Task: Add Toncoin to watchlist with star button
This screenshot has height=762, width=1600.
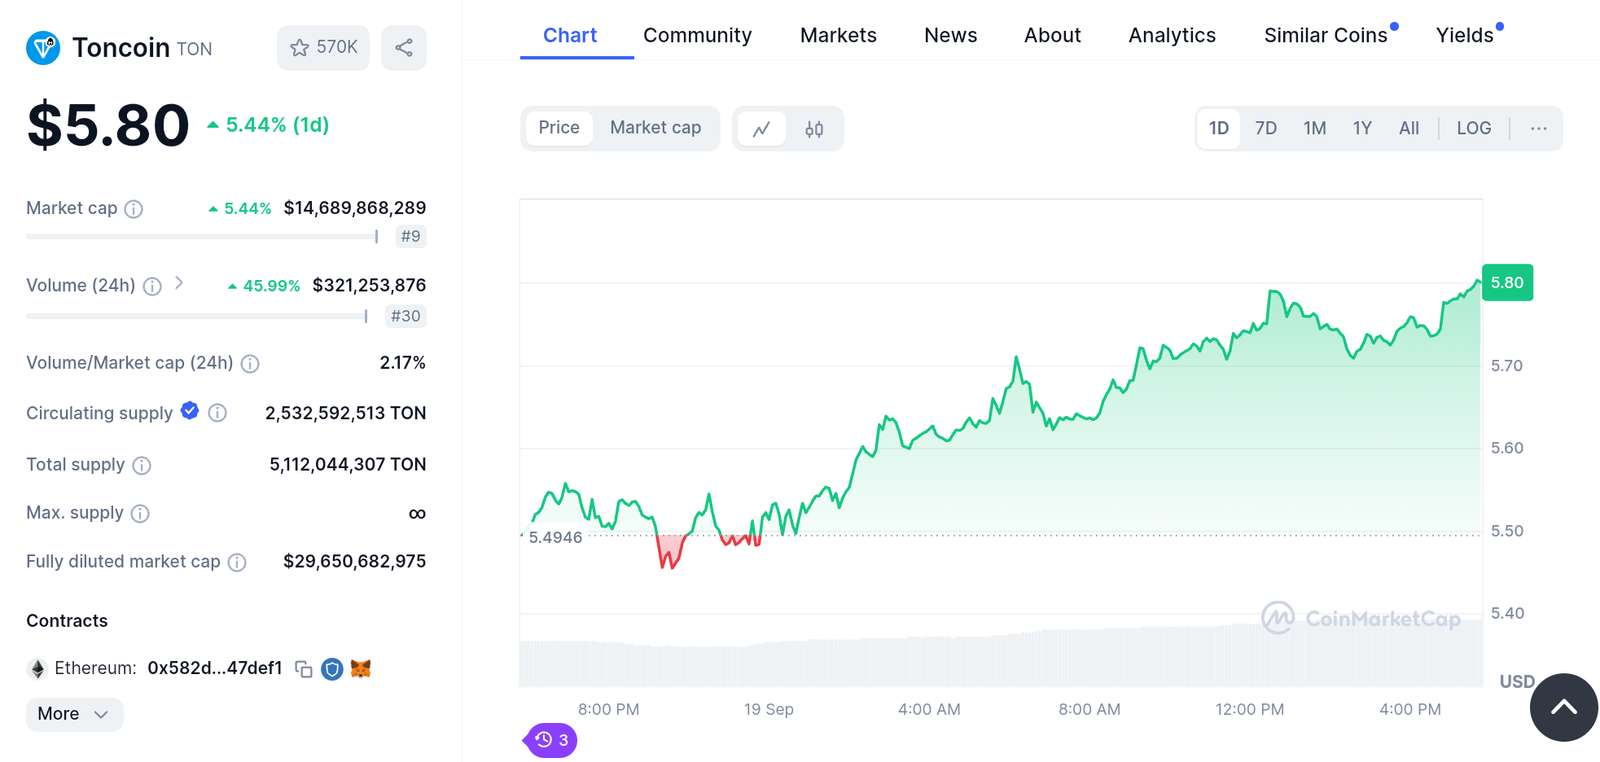Action: pos(323,47)
